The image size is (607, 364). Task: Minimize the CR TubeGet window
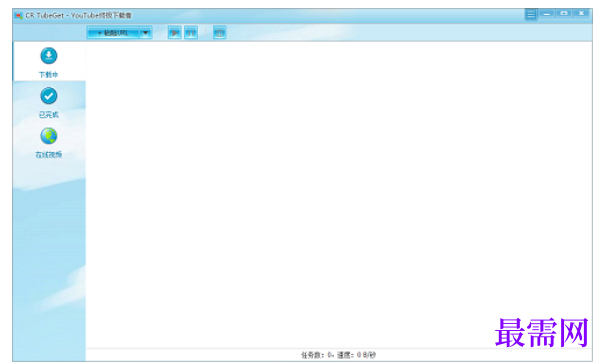click(x=547, y=14)
